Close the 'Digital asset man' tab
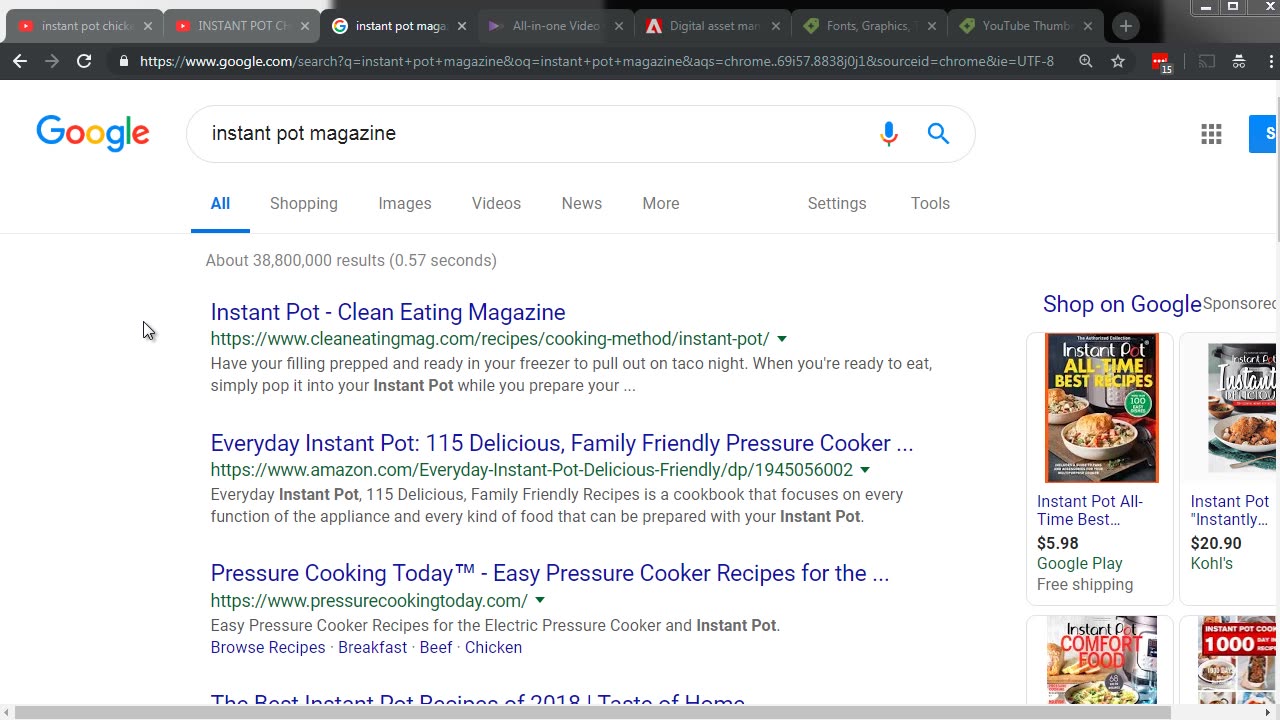1280x720 pixels. pyautogui.click(x=776, y=26)
